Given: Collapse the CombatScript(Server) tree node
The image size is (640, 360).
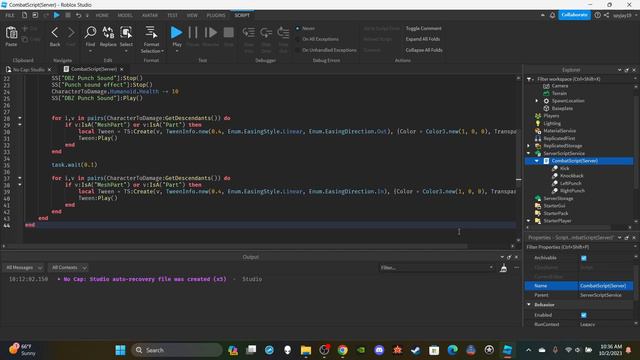Looking at the screenshot, I should (x=537, y=161).
